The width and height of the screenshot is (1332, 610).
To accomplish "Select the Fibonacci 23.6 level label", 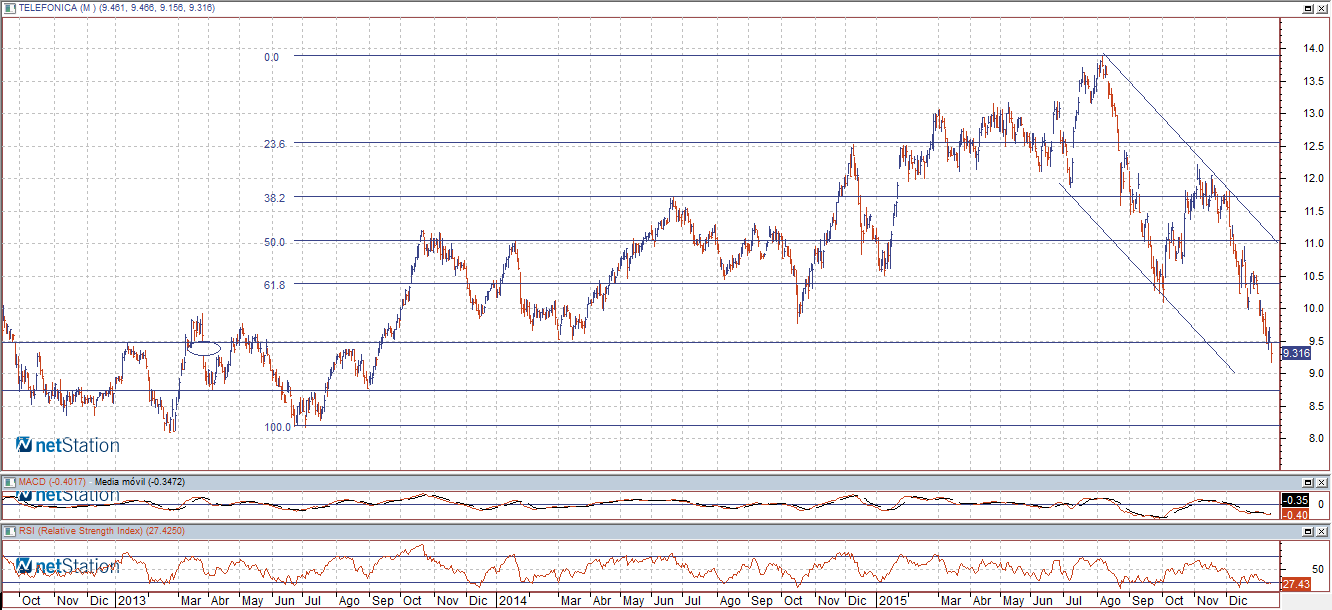I will (x=275, y=144).
